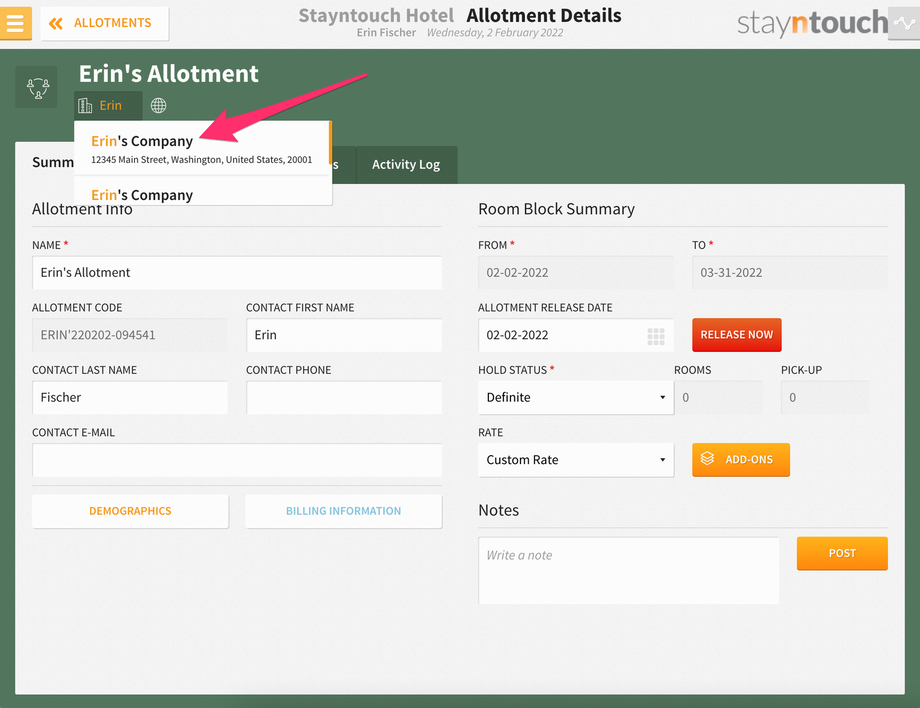Click the group allotment icon
The height and width of the screenshot is (708, 920).
(36, 87)
